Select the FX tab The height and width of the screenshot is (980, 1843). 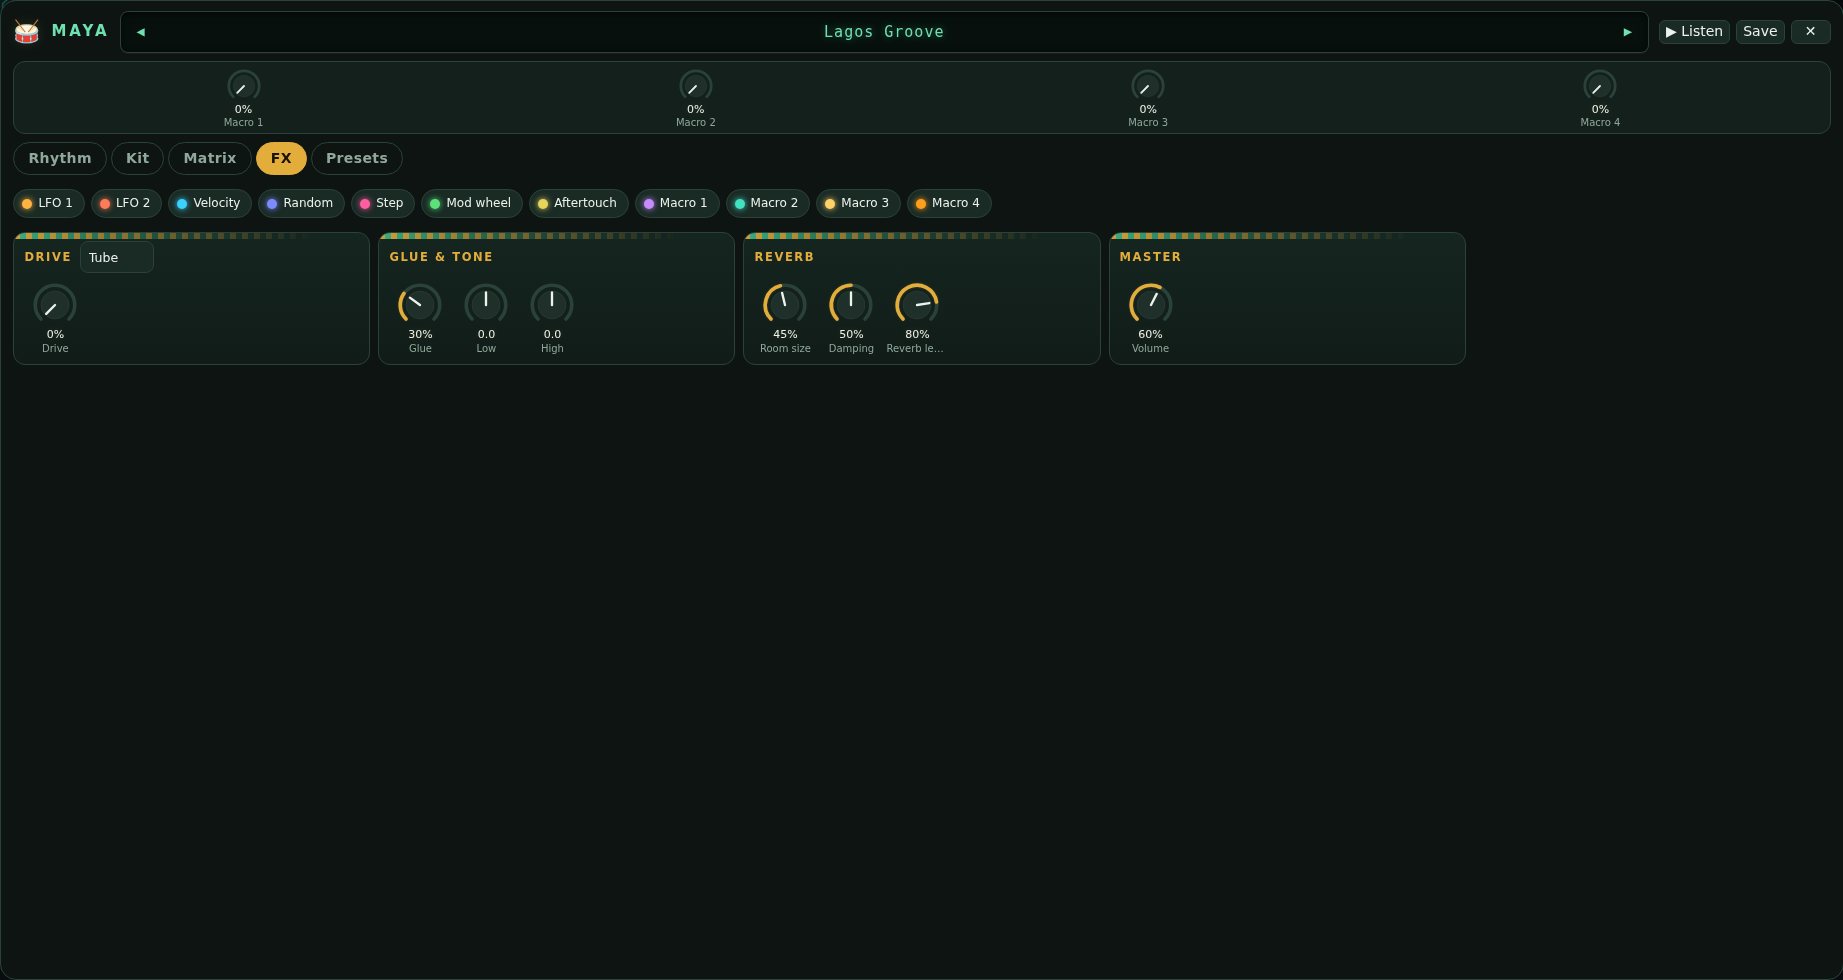281,158
